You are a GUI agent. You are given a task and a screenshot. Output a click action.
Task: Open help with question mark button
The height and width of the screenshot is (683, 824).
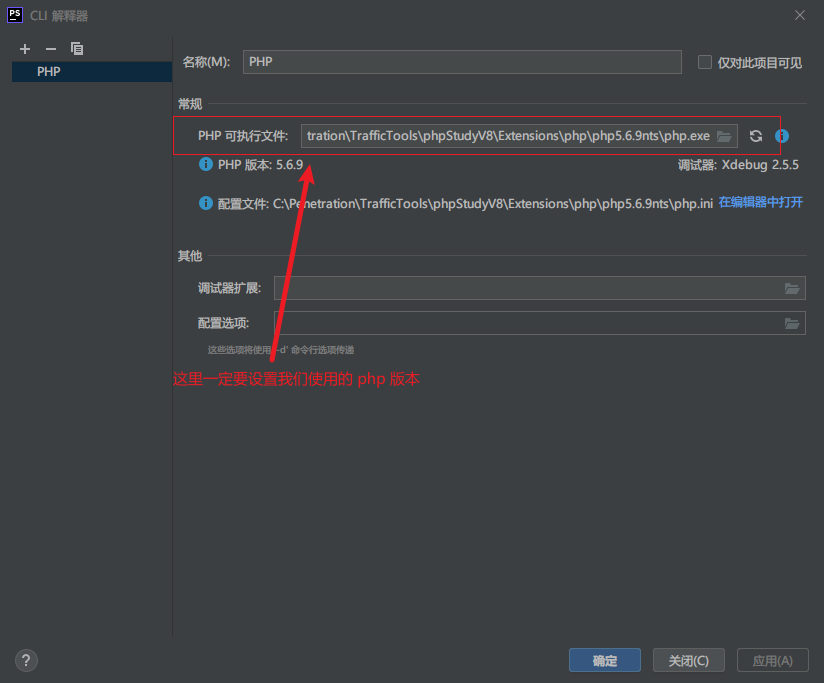[26, 660]
